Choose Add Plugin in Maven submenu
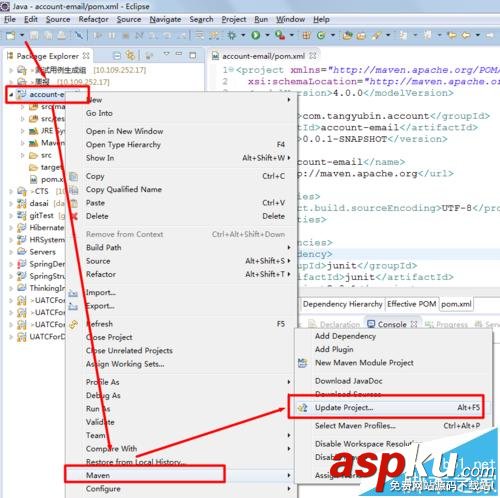Viewport: 500px width, 498px height. (x=393, y=349)
